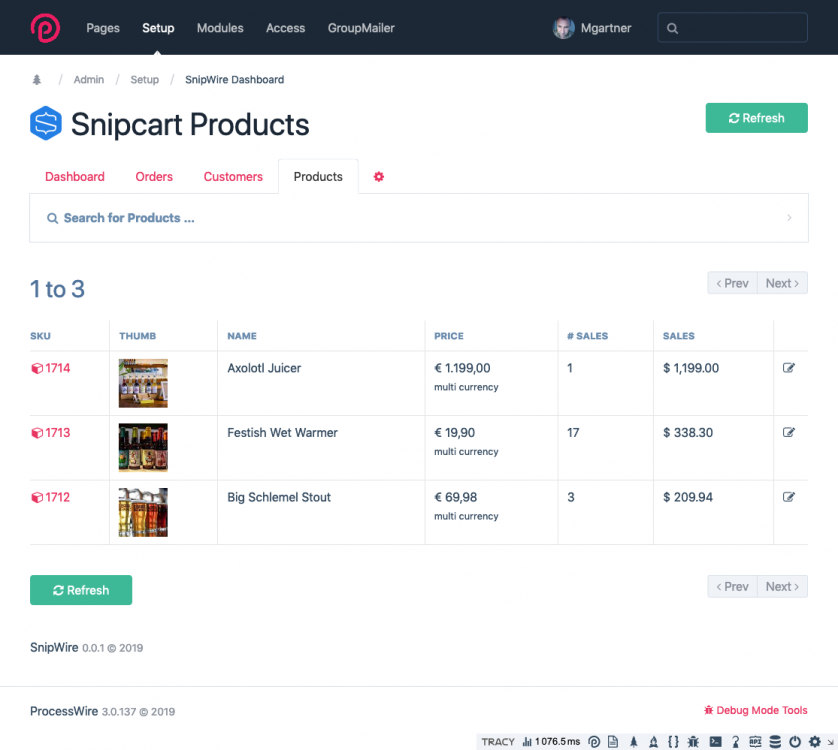Screen dimensions: 838x750
Task: Open Debug Mode Tools link
Action: 755,710
